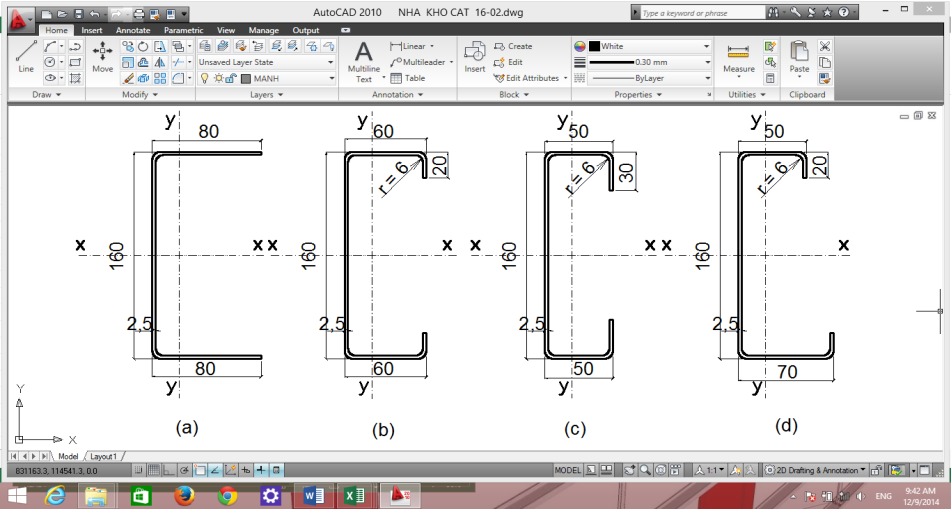Open the 0.30 mm lineweight dropdown
Image resolution: width=951 pixels, height=509 pixels.
click(x=650, y=62)
